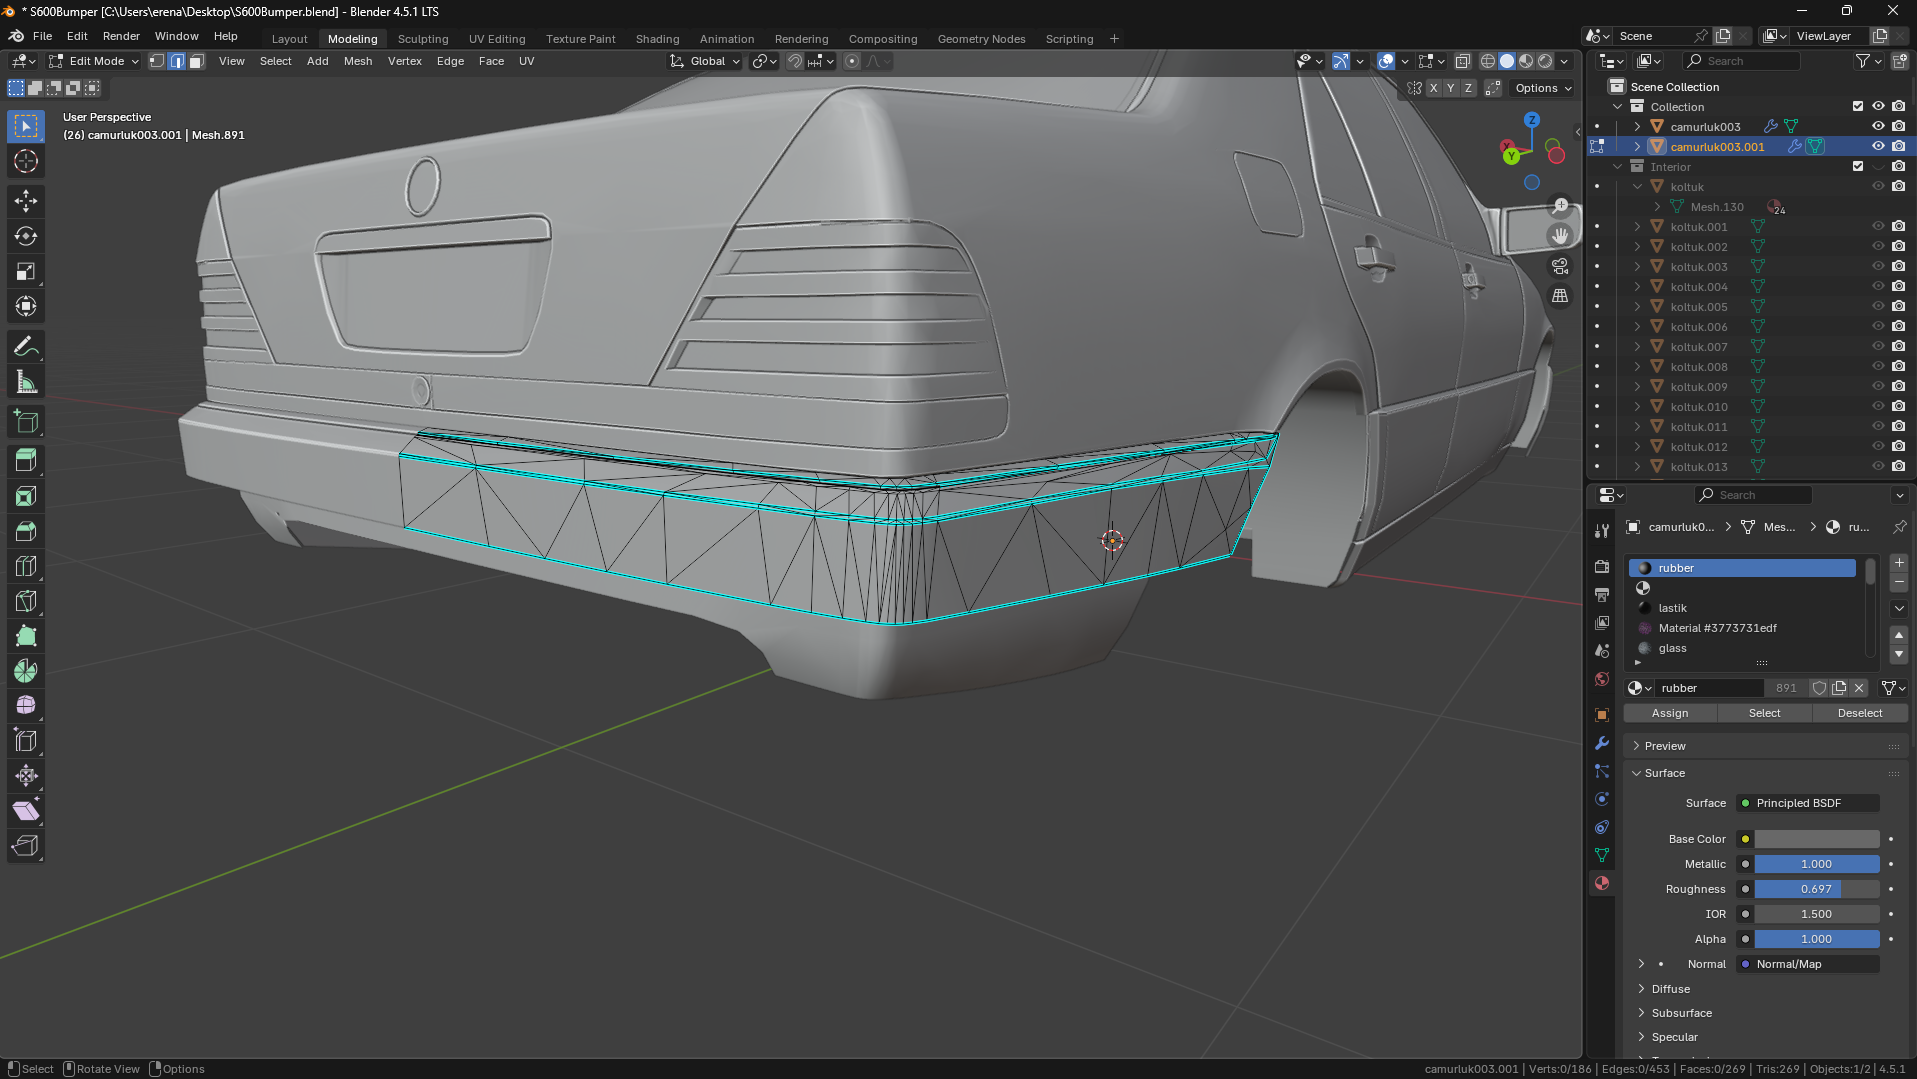Uncheck the Collection exclude checkbox

click(1858, 106)
